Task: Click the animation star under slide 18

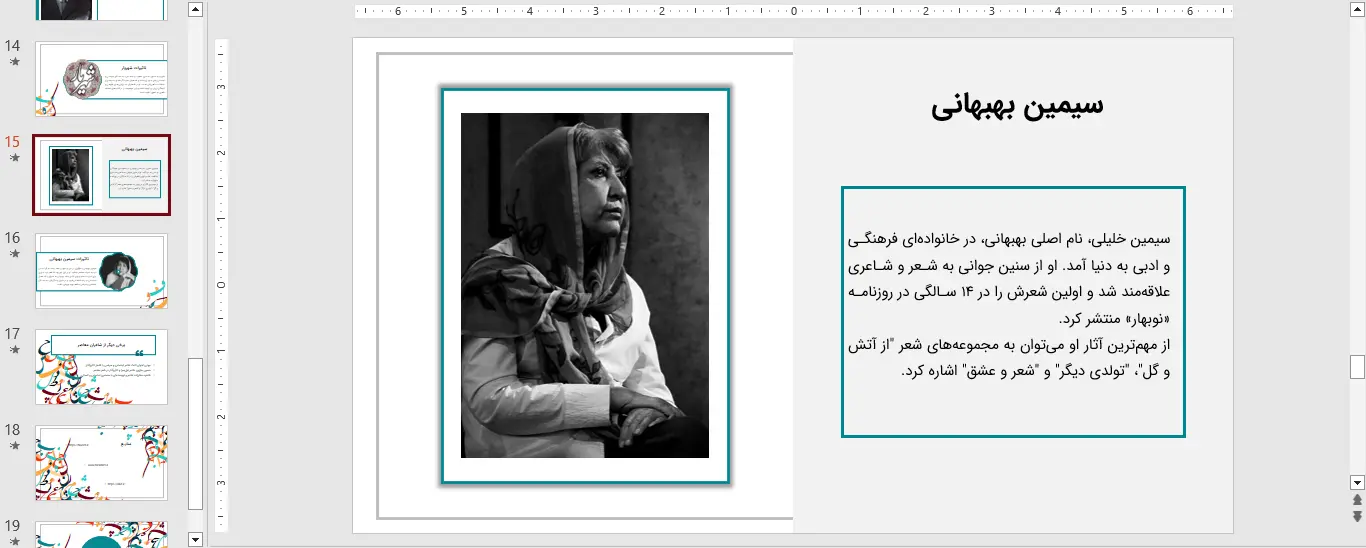Action: tap(14, 446)
